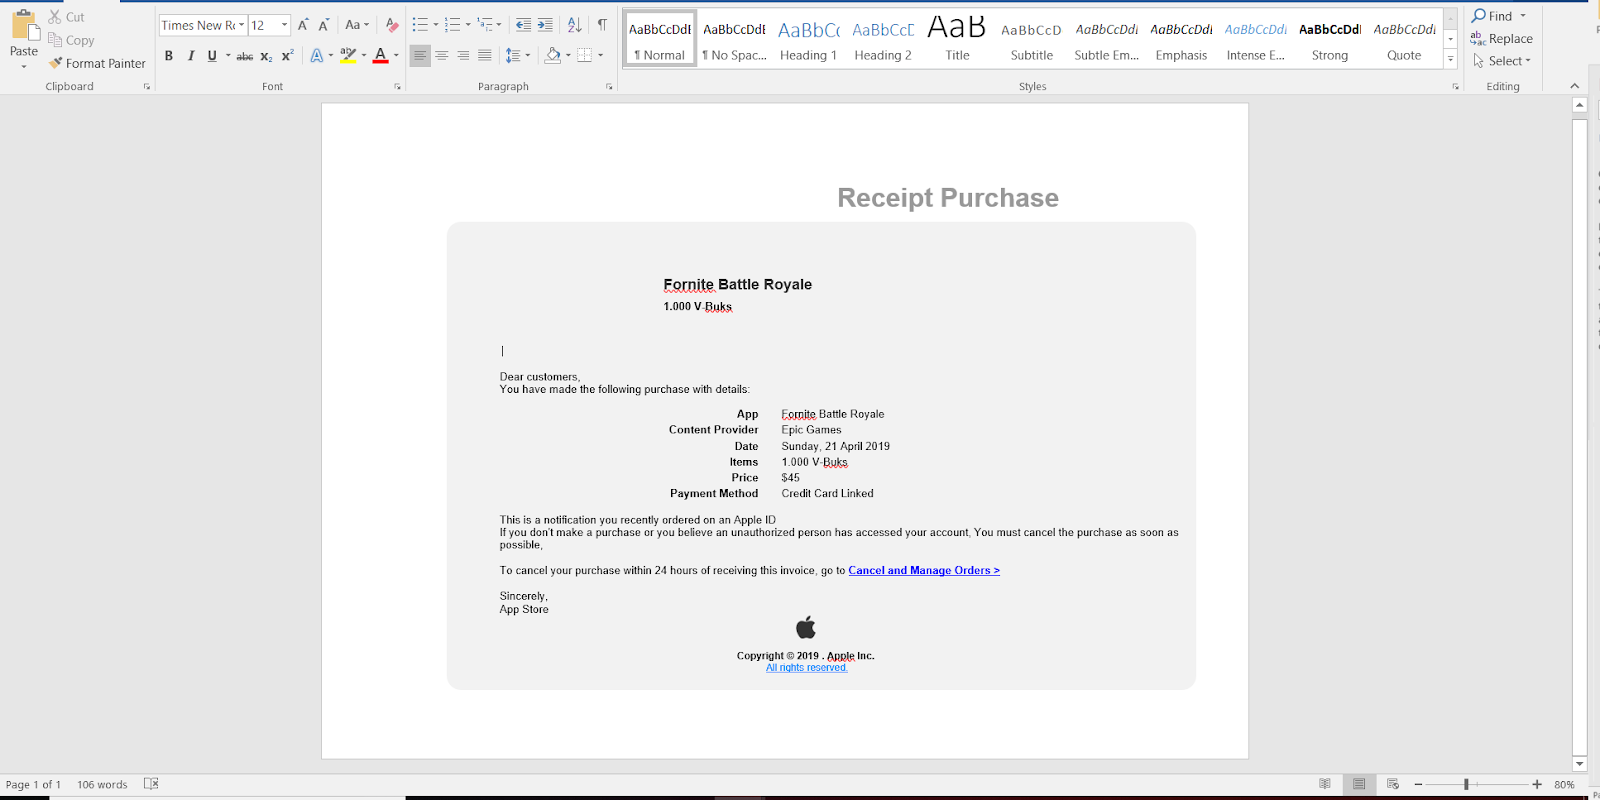Apply yellow text highlight color
This screenshot has height=800, width=1600.
[x=348, y=56]
